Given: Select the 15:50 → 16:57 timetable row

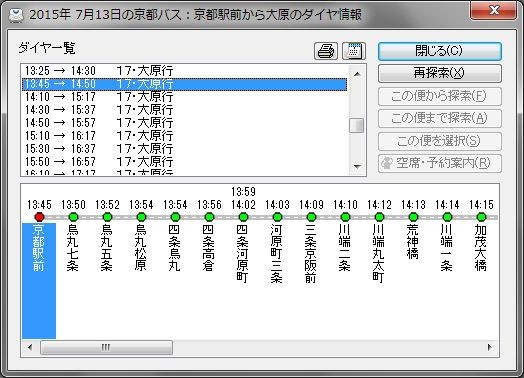Looking at the screenshot, I should pos(184,162).
